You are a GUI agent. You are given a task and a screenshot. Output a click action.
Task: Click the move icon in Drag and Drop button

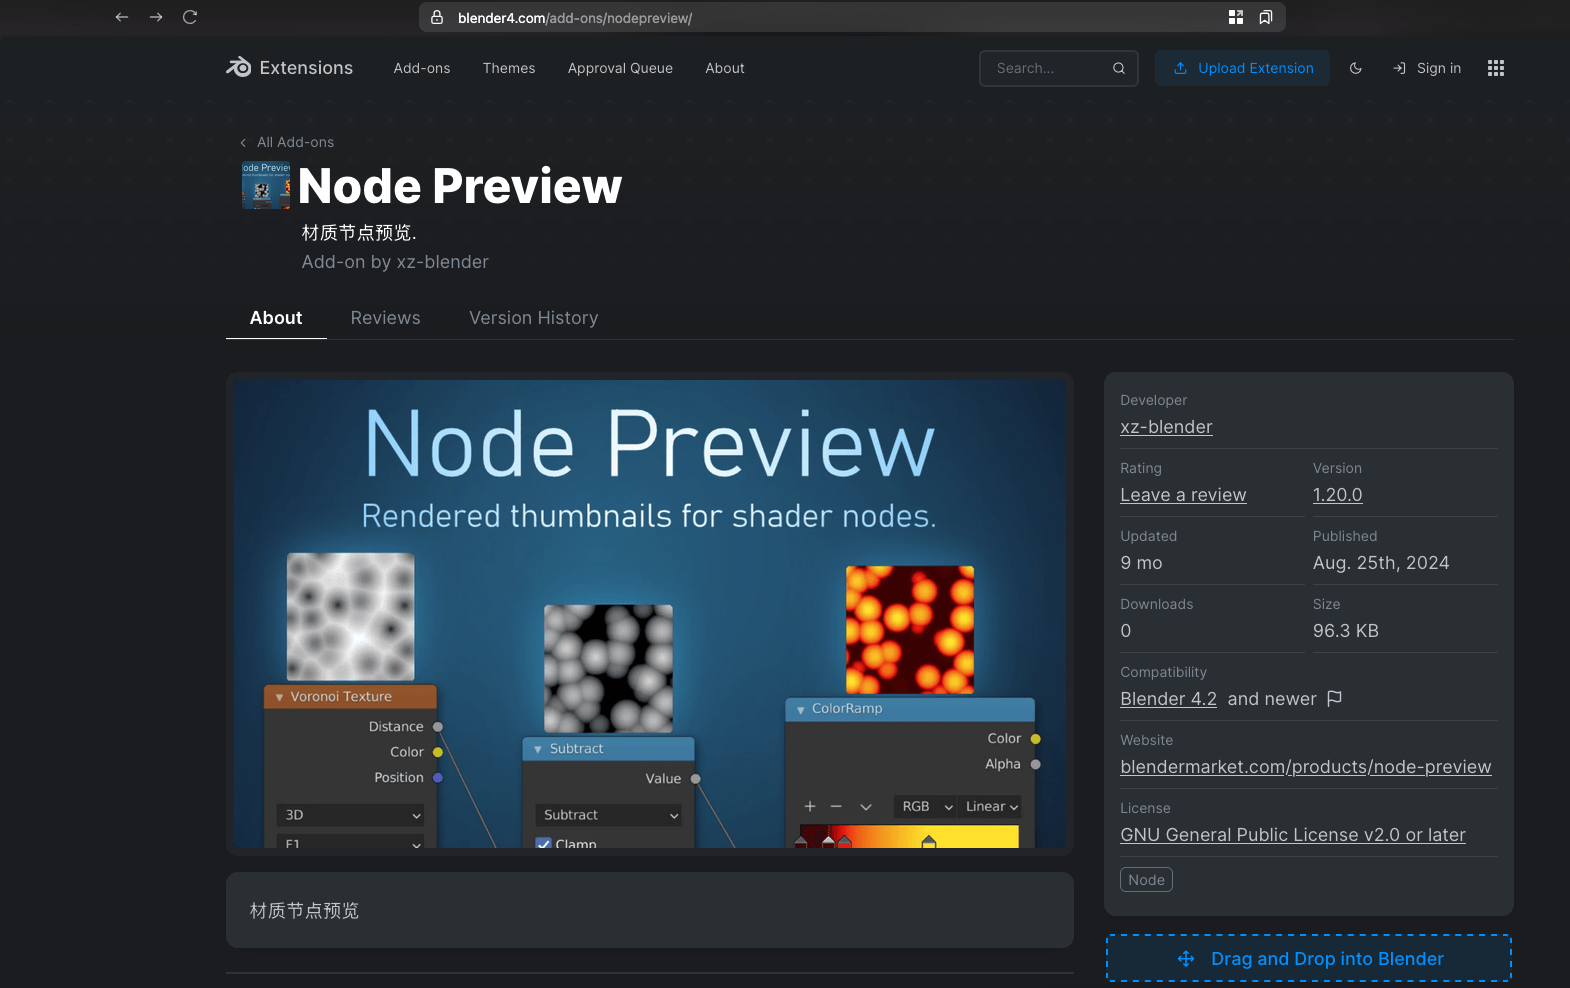coord(1186,959)
